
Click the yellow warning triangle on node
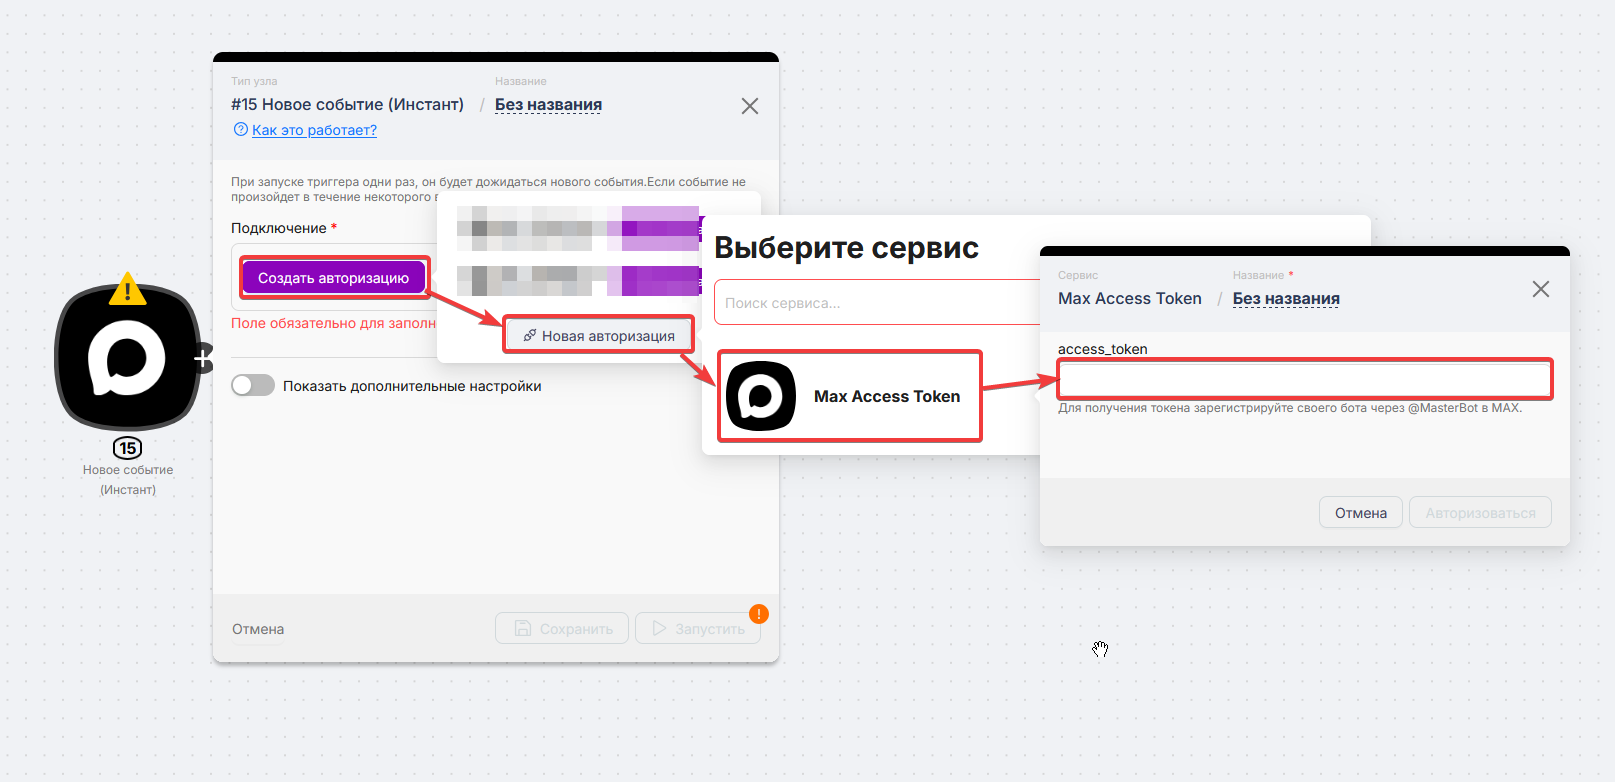point(127,289)
